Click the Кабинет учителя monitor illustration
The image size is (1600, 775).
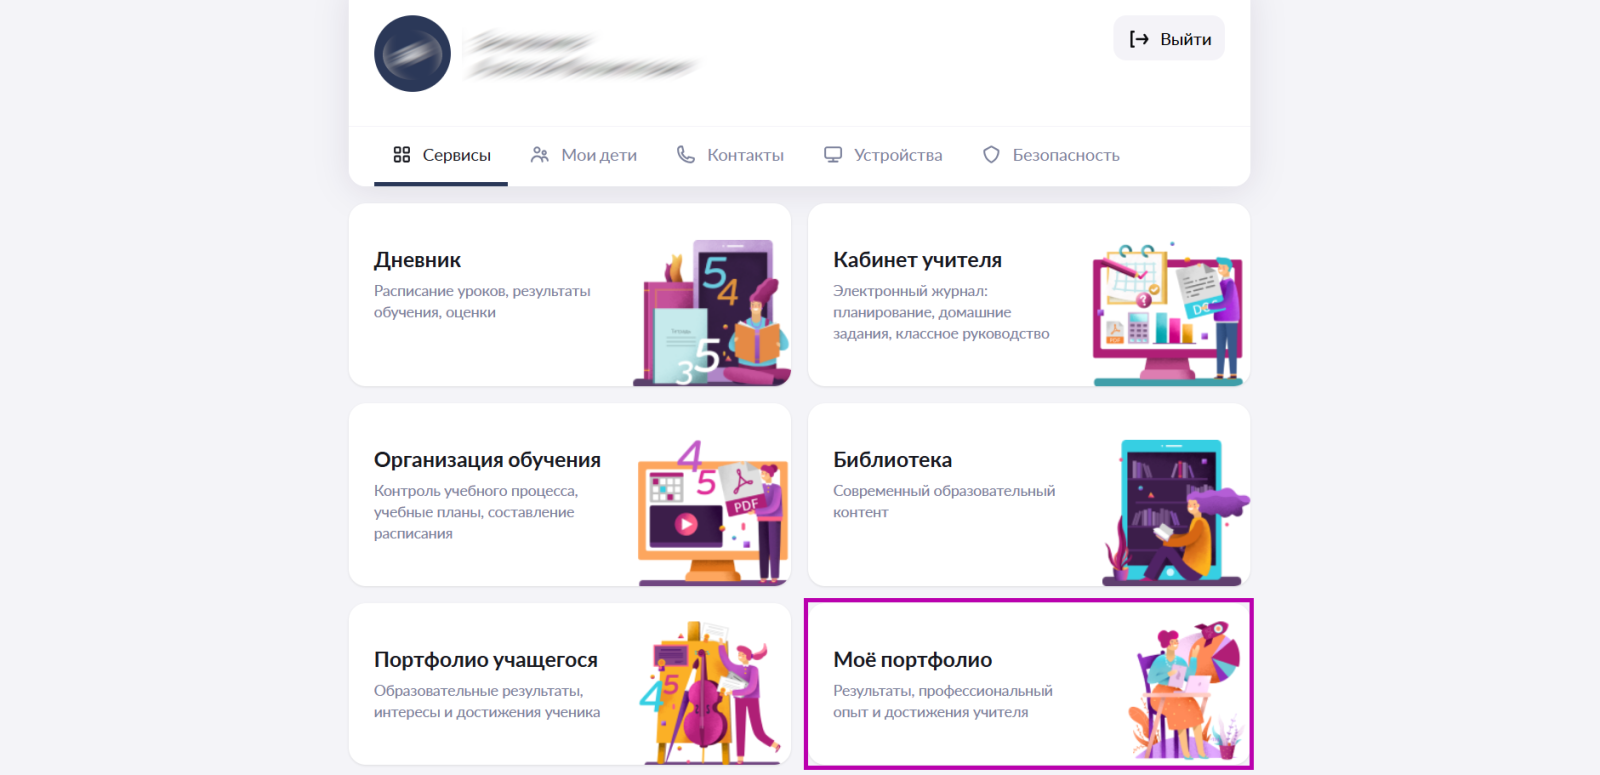pyautogui.click(x=1168, y=313)
